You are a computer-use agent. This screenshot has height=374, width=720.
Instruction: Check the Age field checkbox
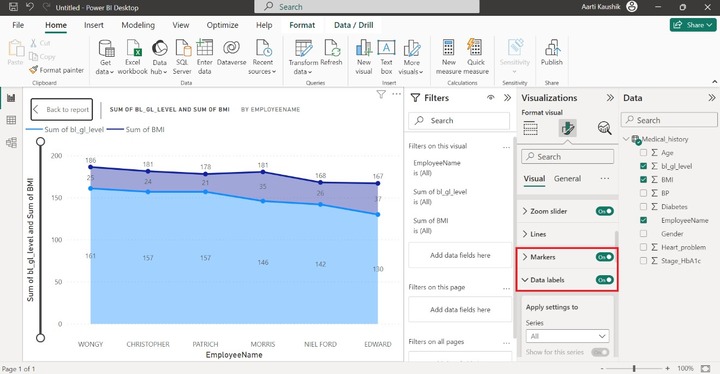click(643, 153)
